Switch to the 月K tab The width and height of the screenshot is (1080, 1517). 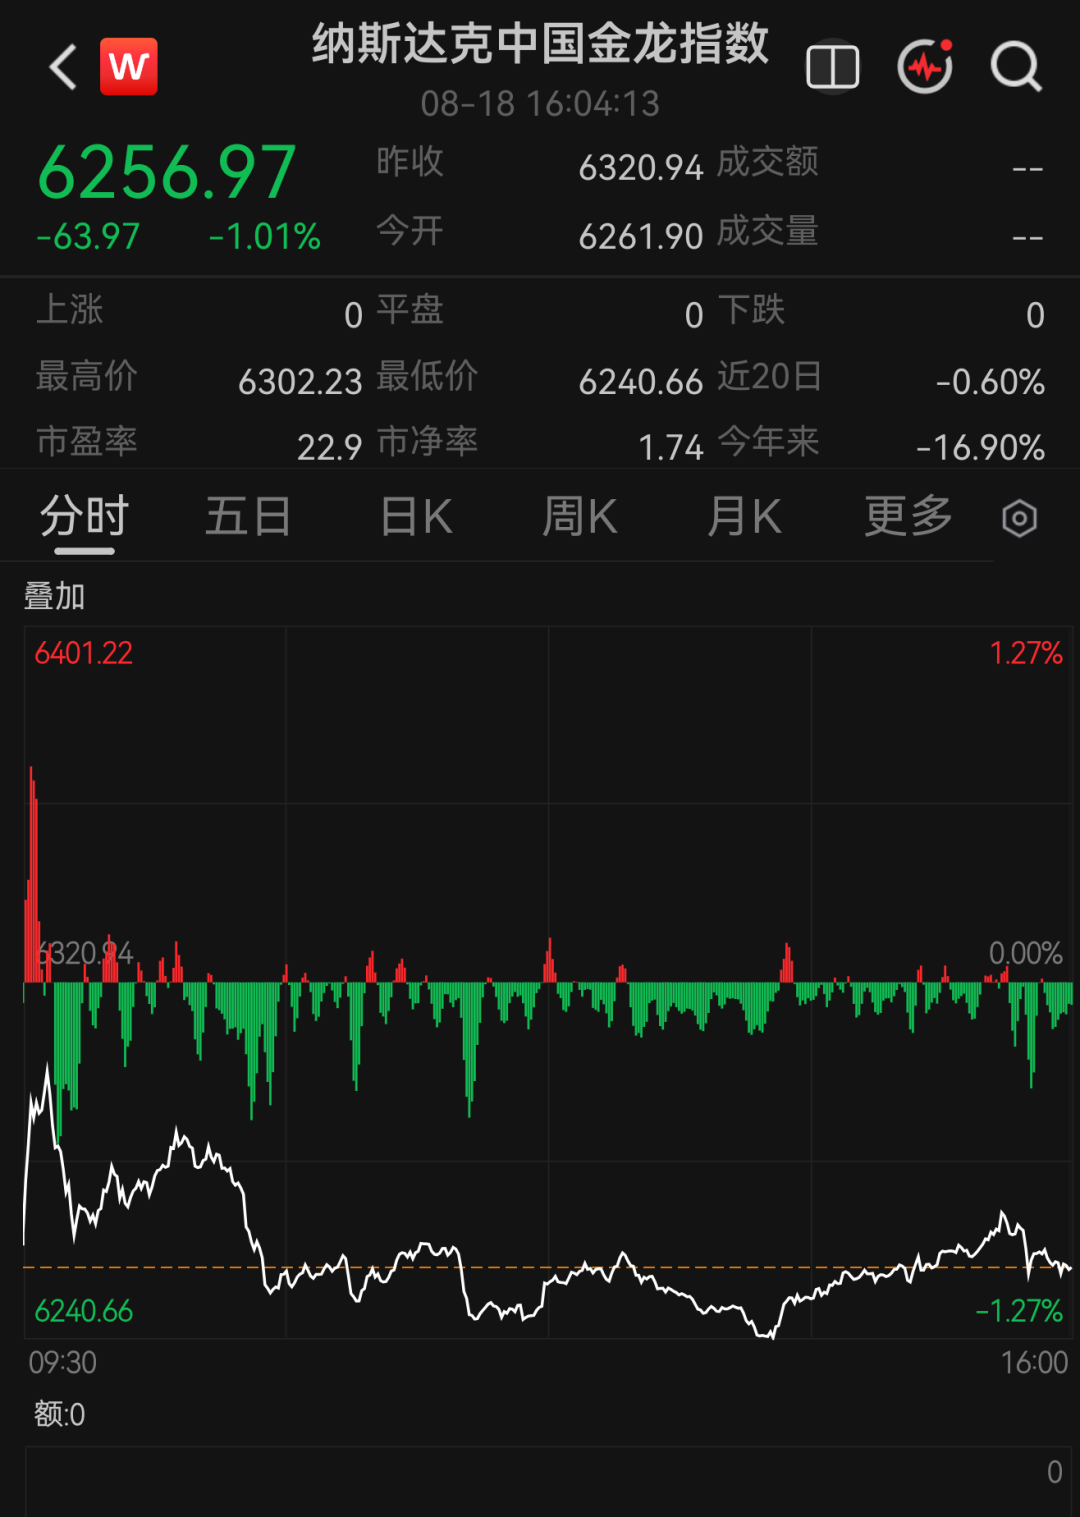point(744,517)
